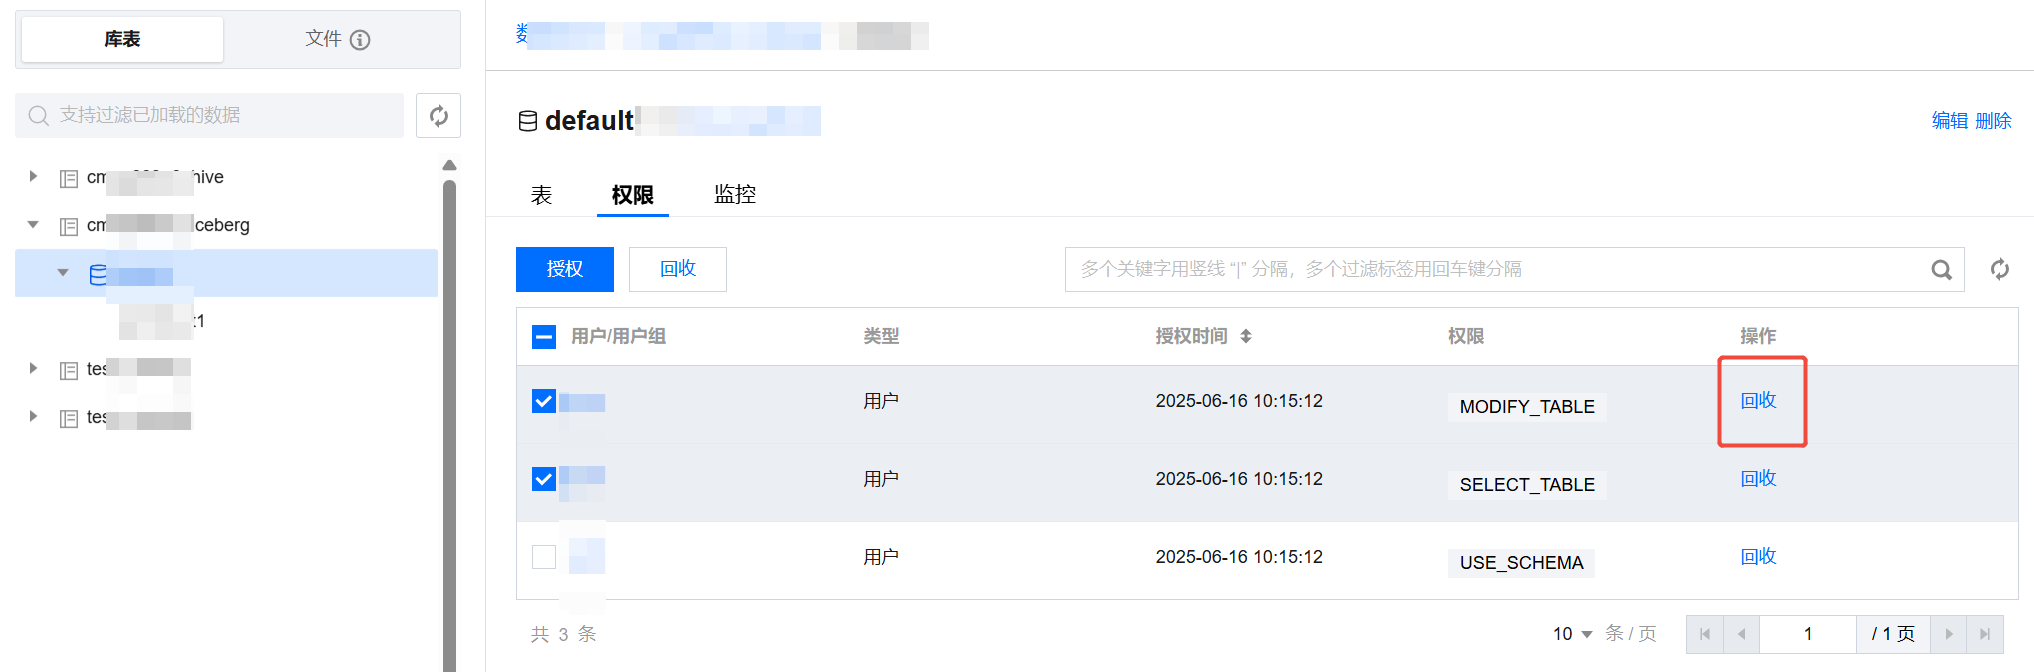Click the tree refresh icon beside search

[438, 116]
